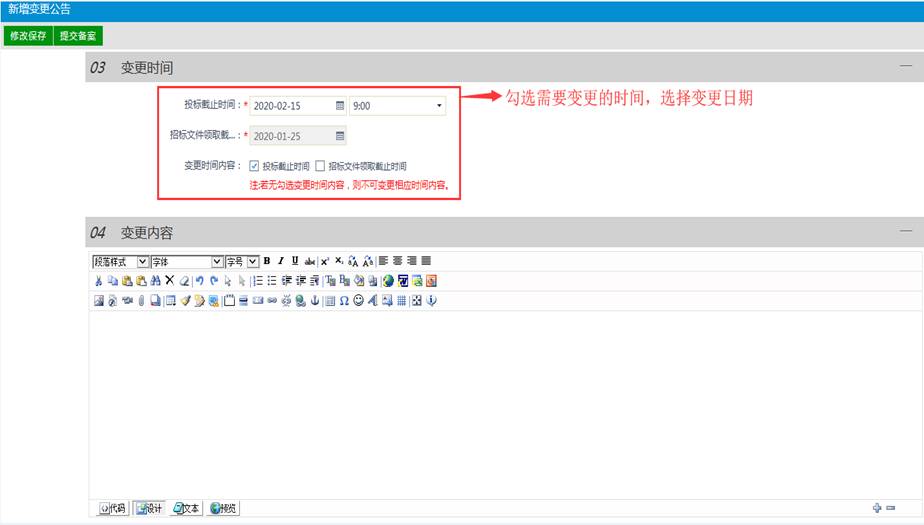Switch to the 代码 code view tab
Screen dimensions: 924x525
112,508
